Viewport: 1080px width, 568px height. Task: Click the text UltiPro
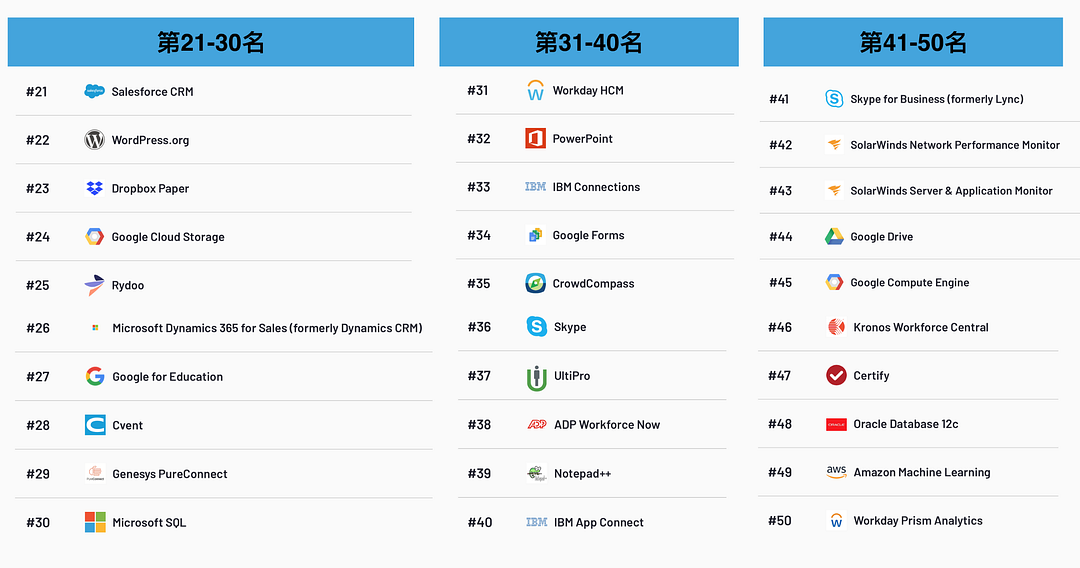point(572,375)
